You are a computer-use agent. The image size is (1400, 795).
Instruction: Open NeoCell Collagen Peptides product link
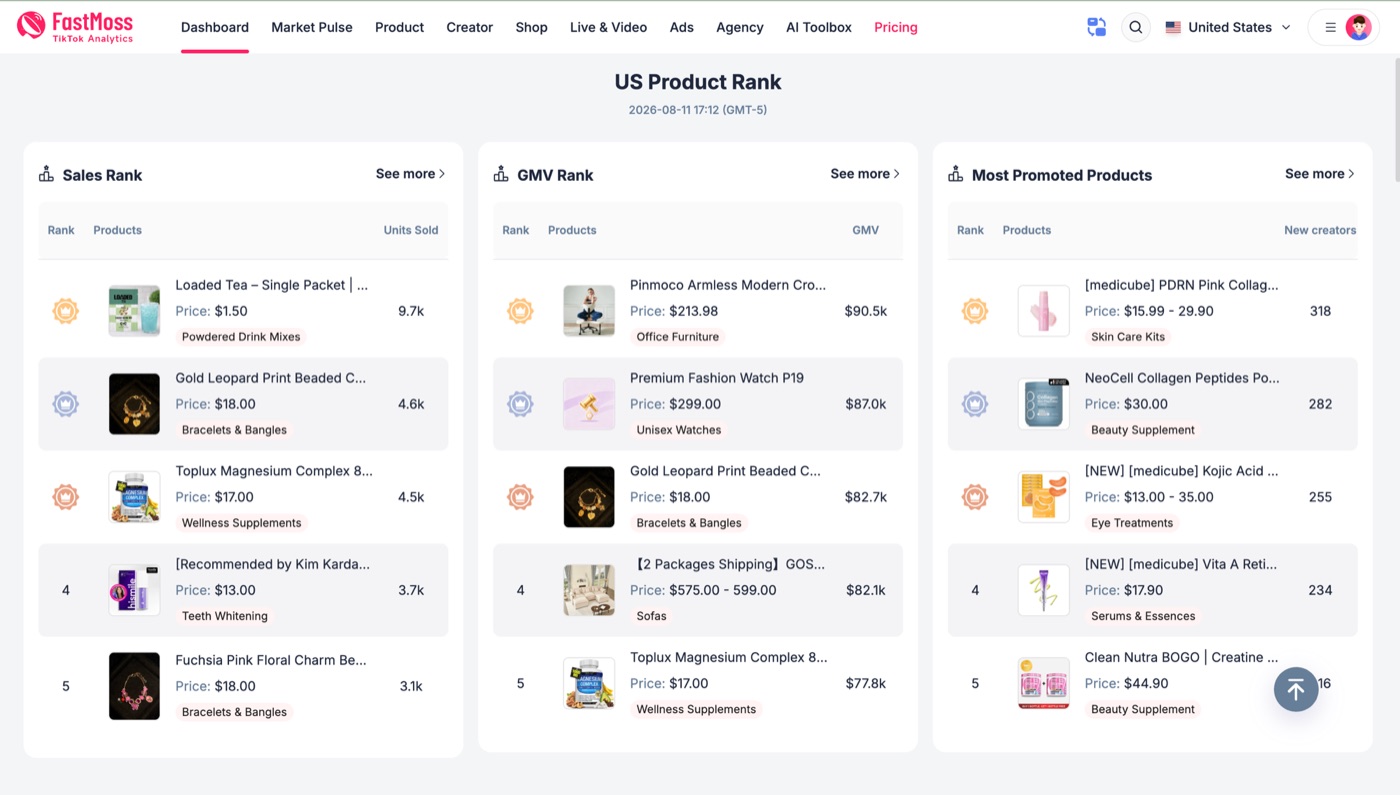click(x=1182, y=378)
